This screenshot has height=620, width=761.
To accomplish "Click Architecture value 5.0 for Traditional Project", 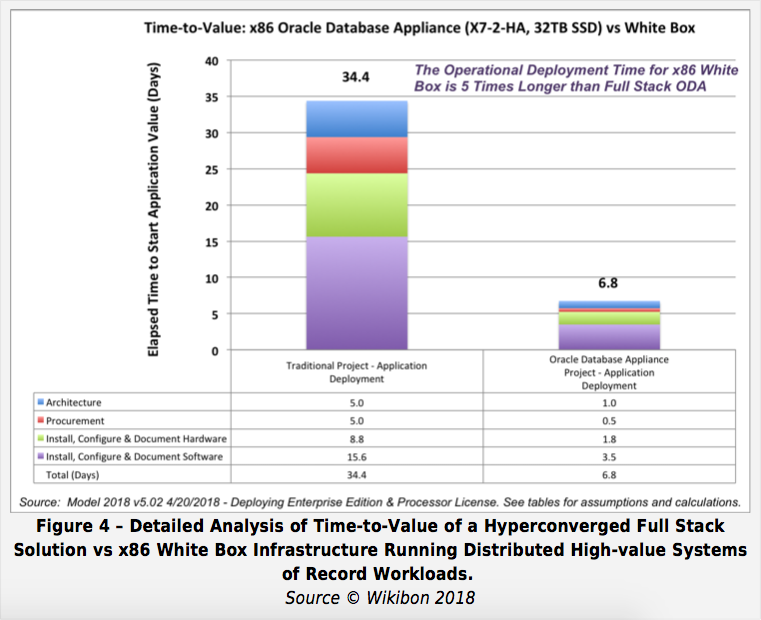I will [x=357, y=403].
